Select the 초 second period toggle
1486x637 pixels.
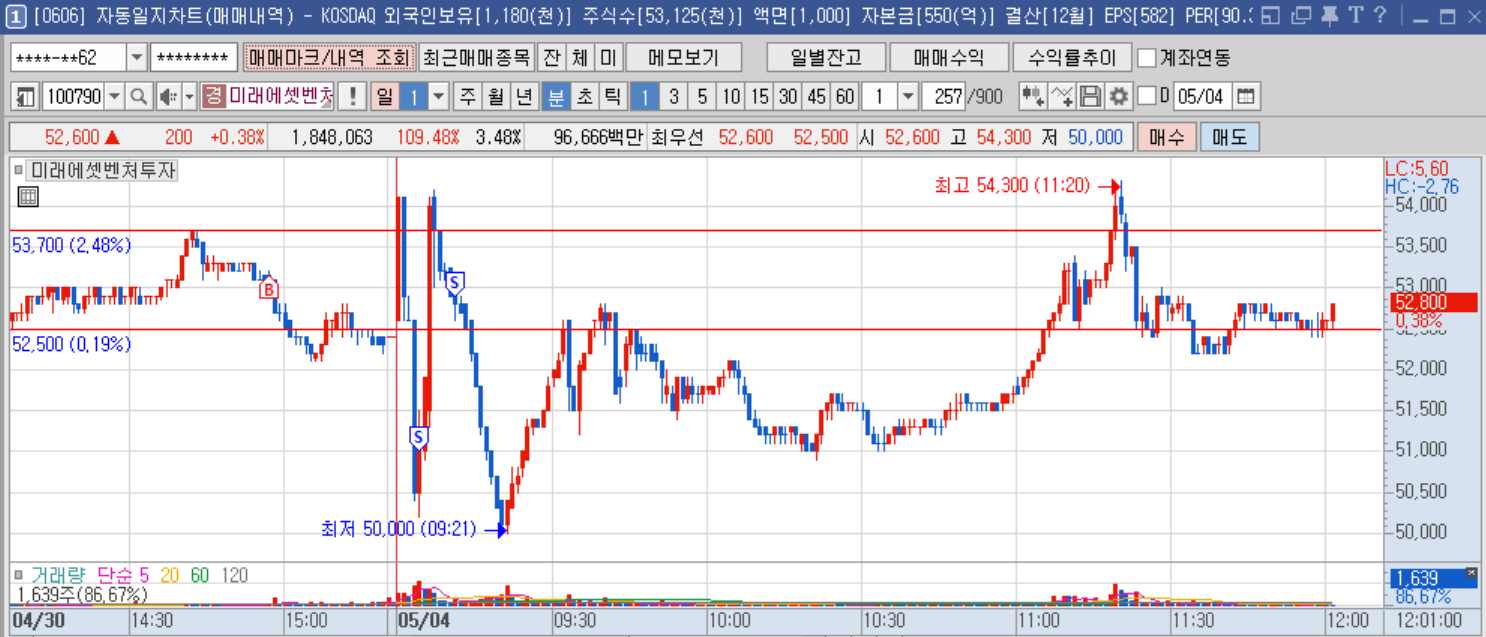pyautogui.click(x=584, y=97)
